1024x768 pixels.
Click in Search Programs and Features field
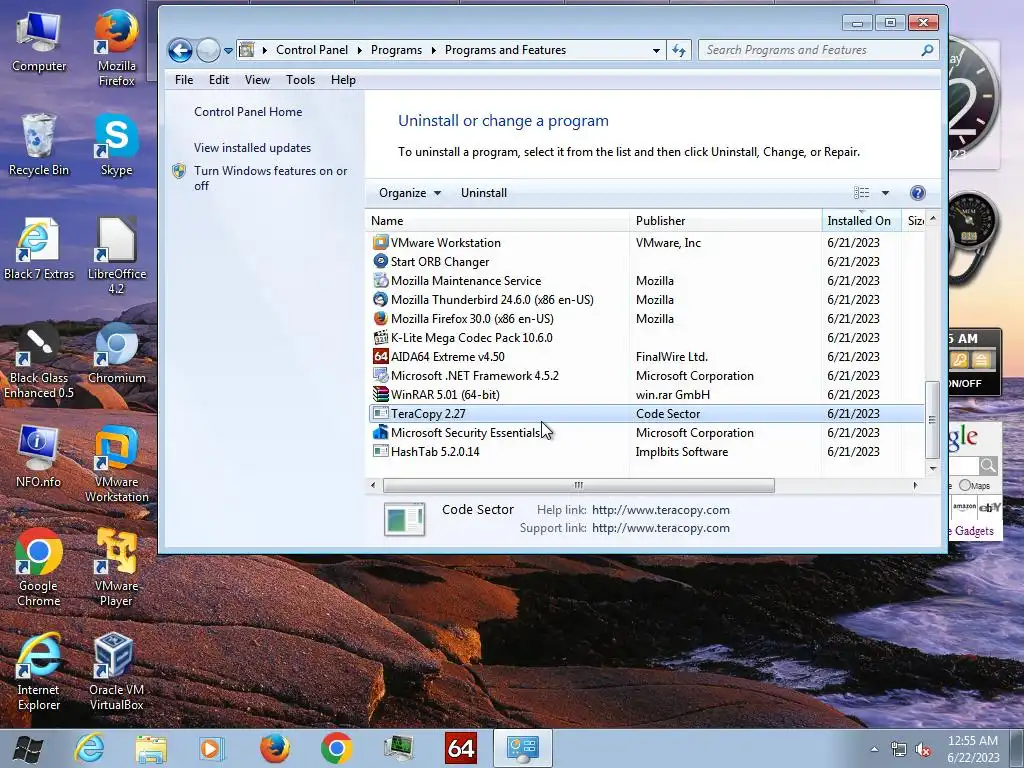[x=810, y=50]
